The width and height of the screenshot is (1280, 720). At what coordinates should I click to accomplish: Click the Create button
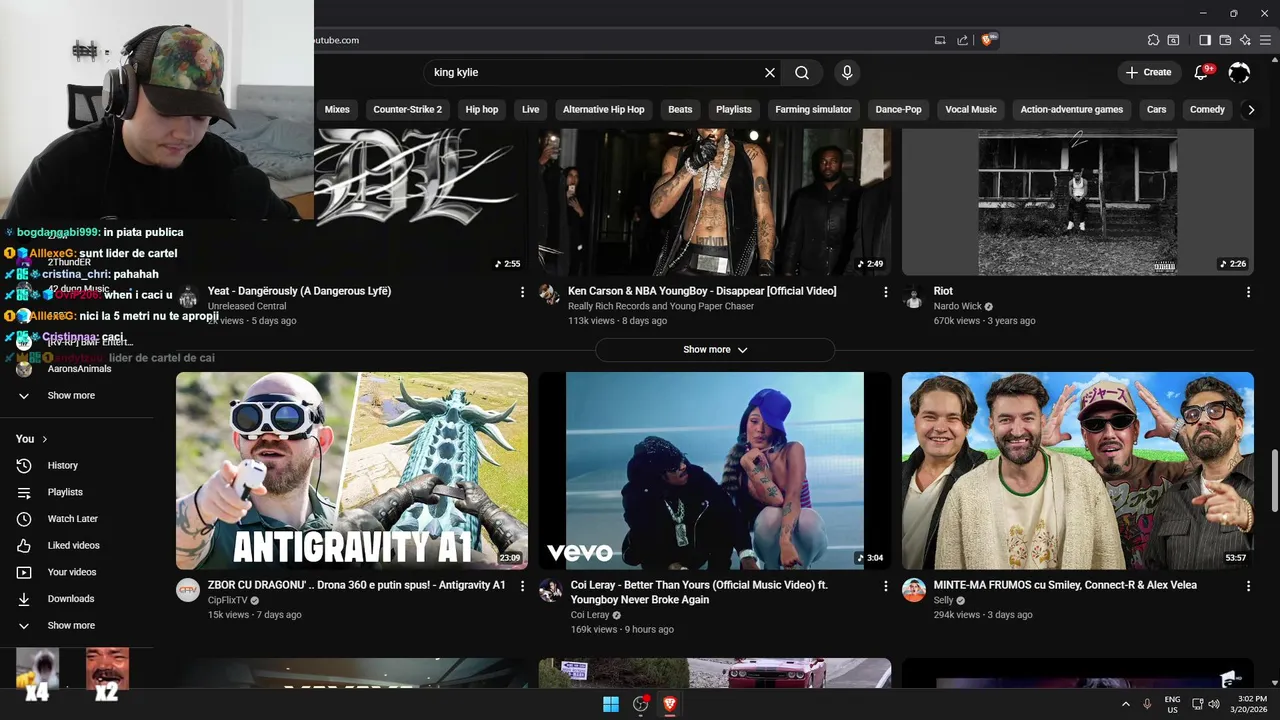(x=1149, y=72)
